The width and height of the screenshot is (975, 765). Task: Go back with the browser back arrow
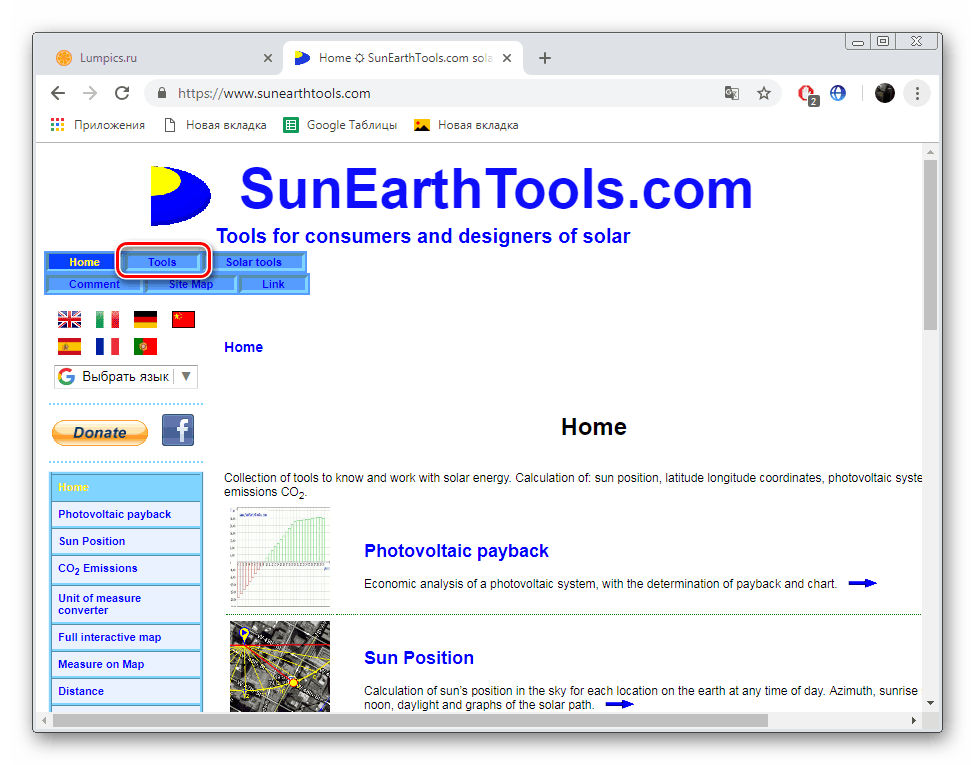tap(58, 93)
